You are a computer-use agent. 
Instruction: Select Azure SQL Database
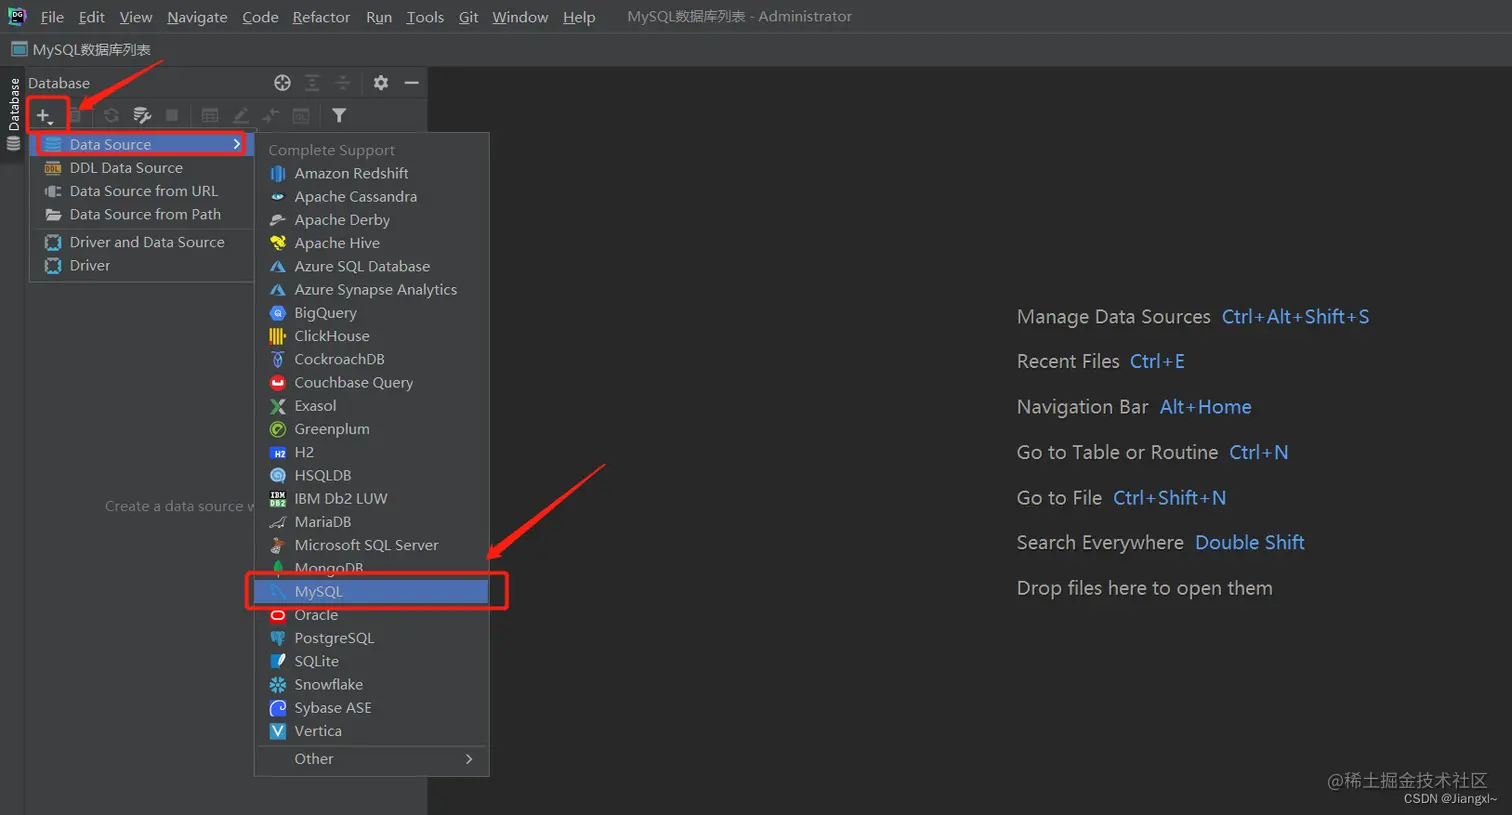(371, 266)
